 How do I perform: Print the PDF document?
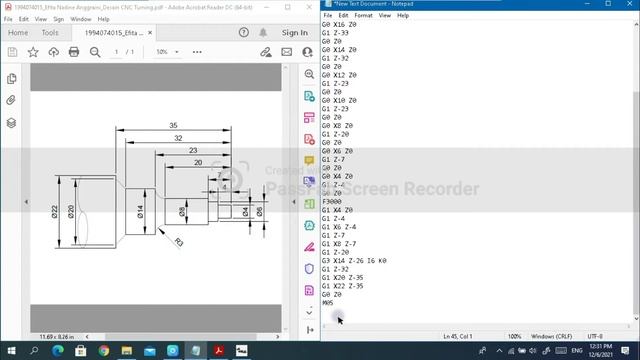[74, 52]
